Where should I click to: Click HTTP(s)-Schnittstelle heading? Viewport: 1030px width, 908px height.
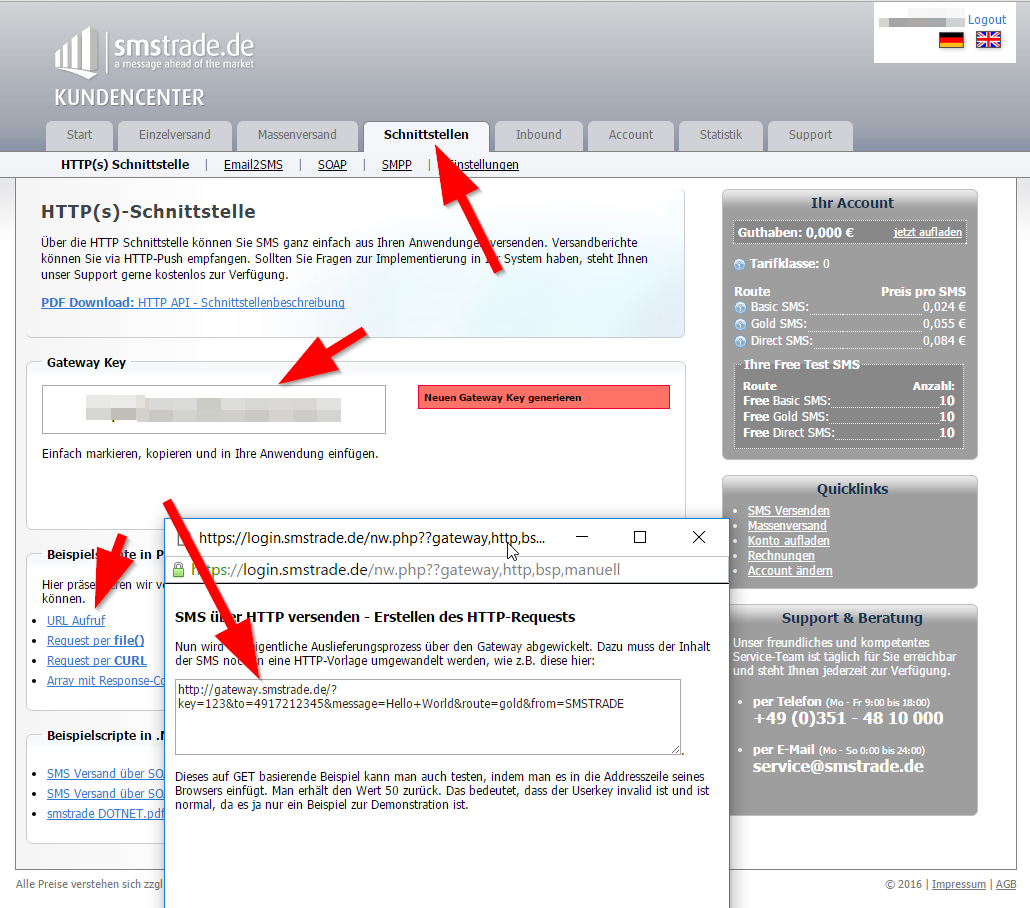coord(148,212)
